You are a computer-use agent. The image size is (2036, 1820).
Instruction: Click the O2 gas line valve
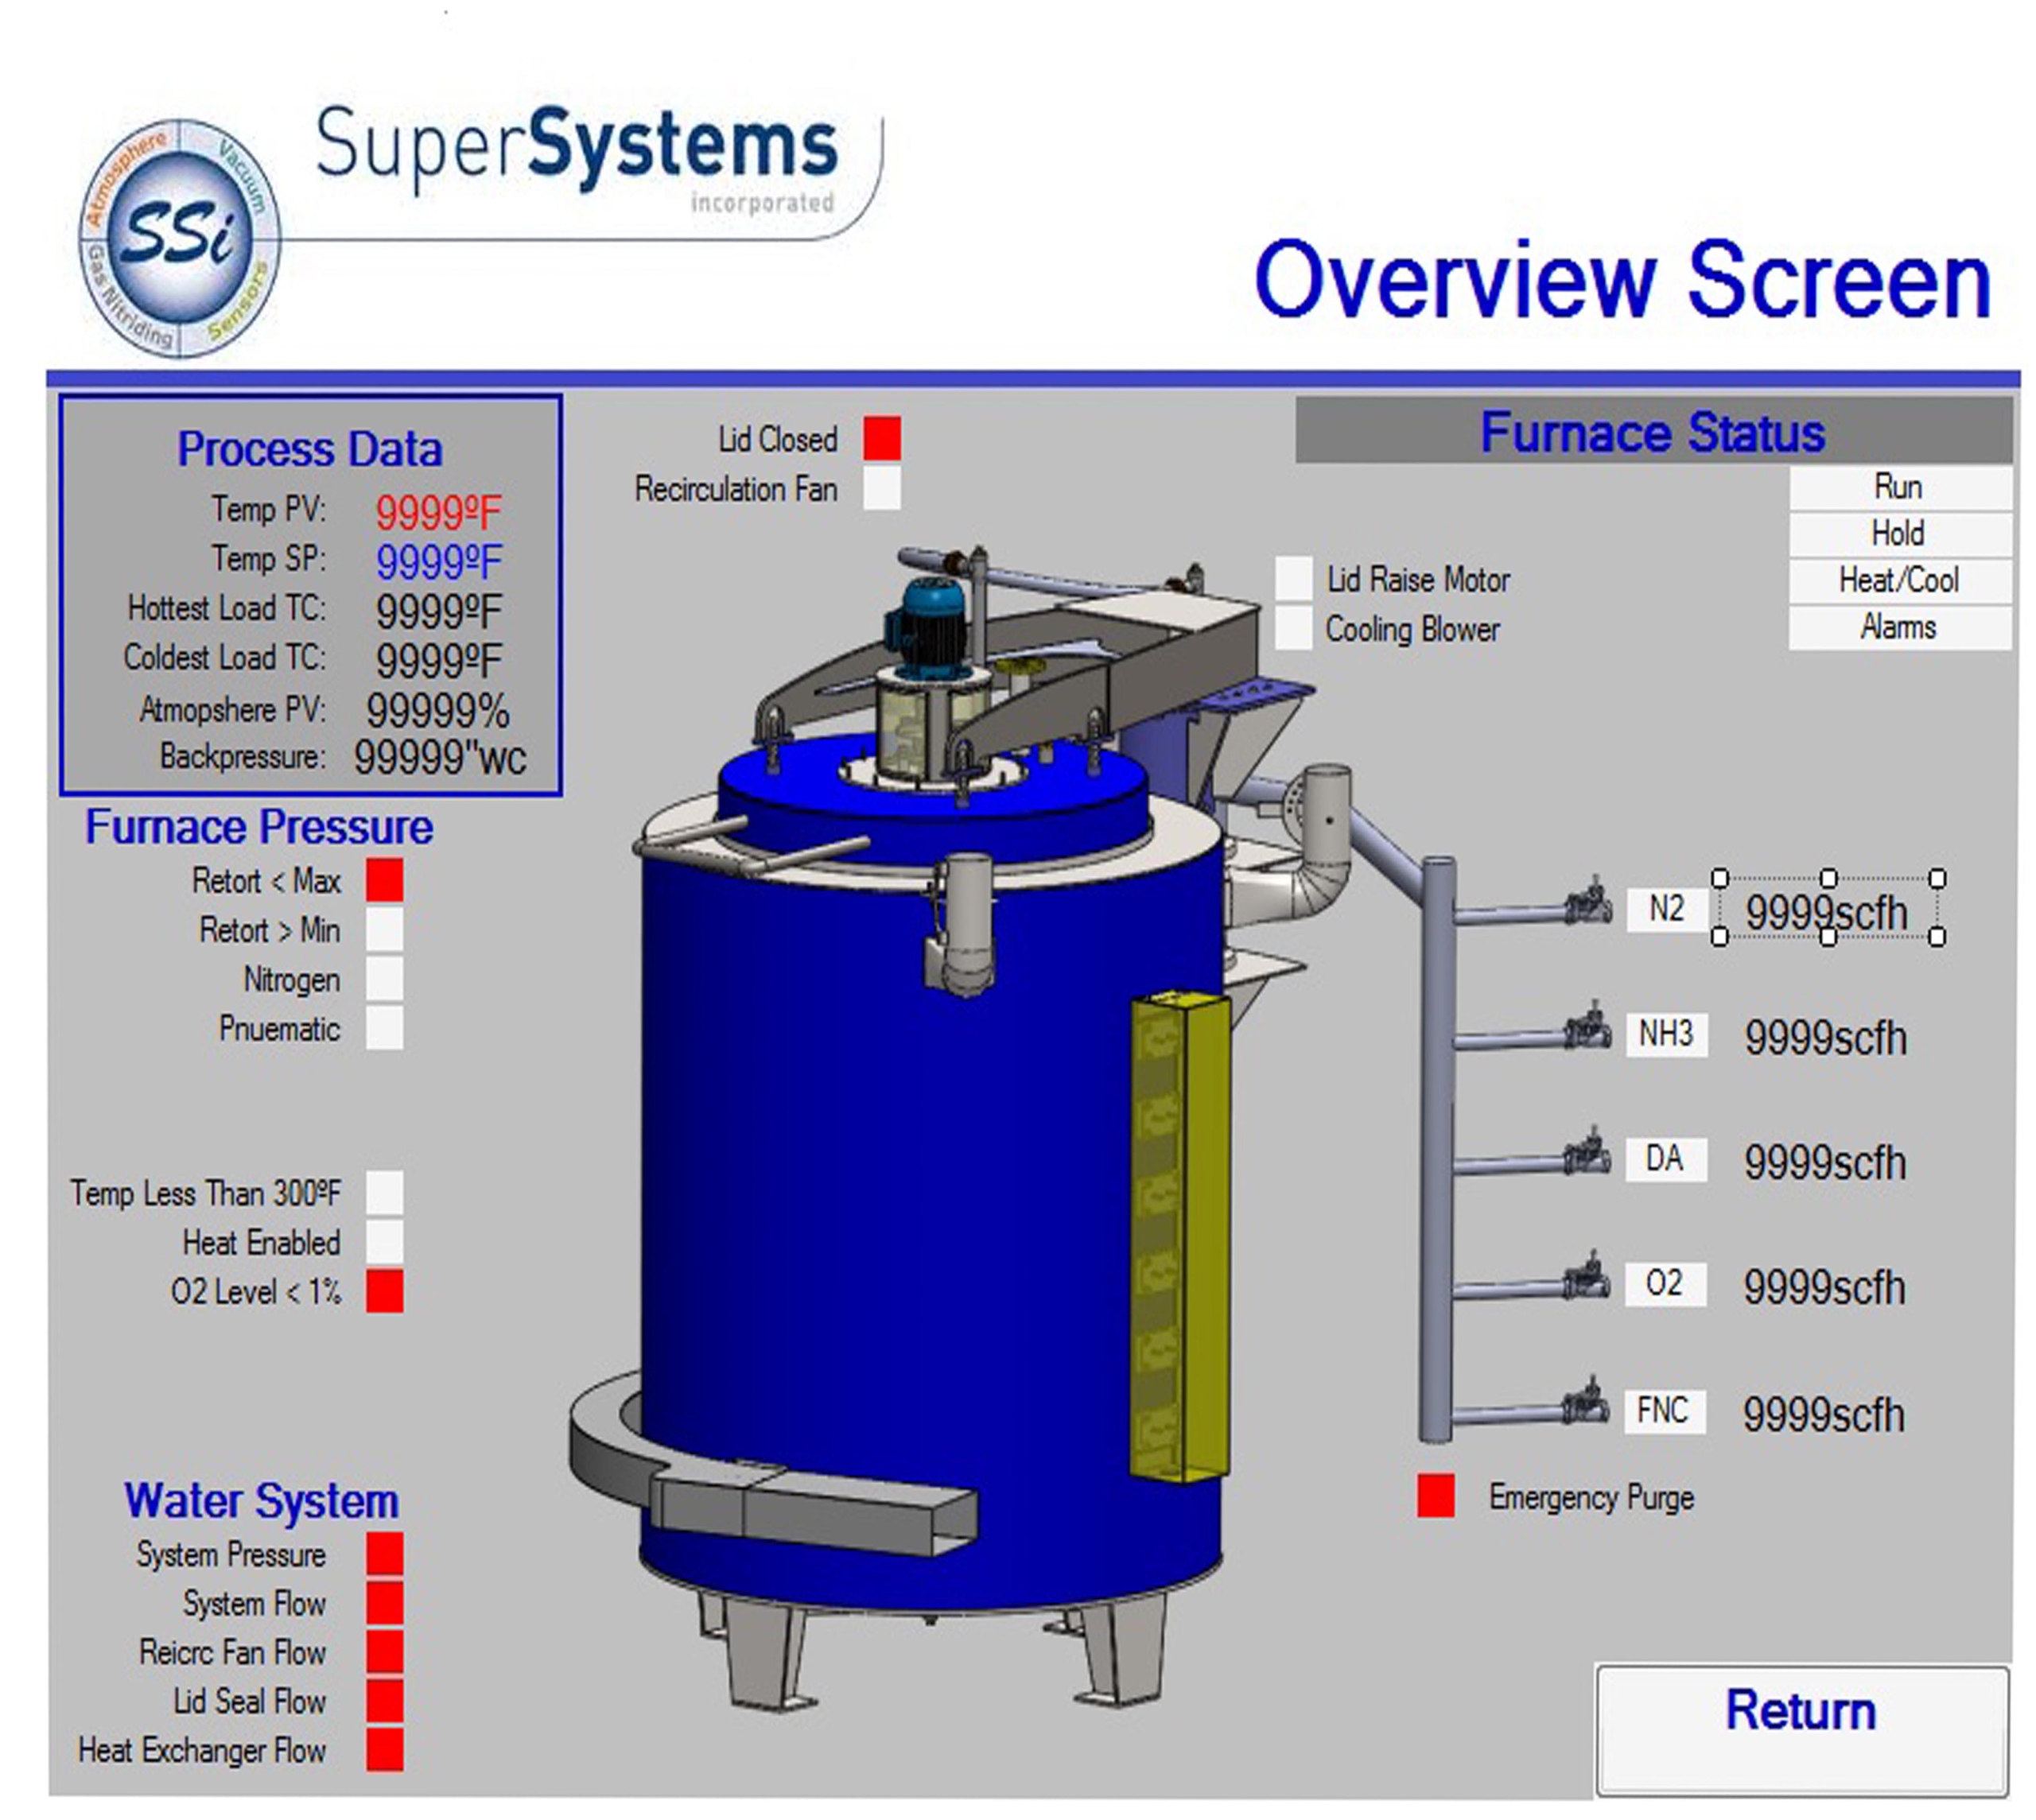1588,1278
